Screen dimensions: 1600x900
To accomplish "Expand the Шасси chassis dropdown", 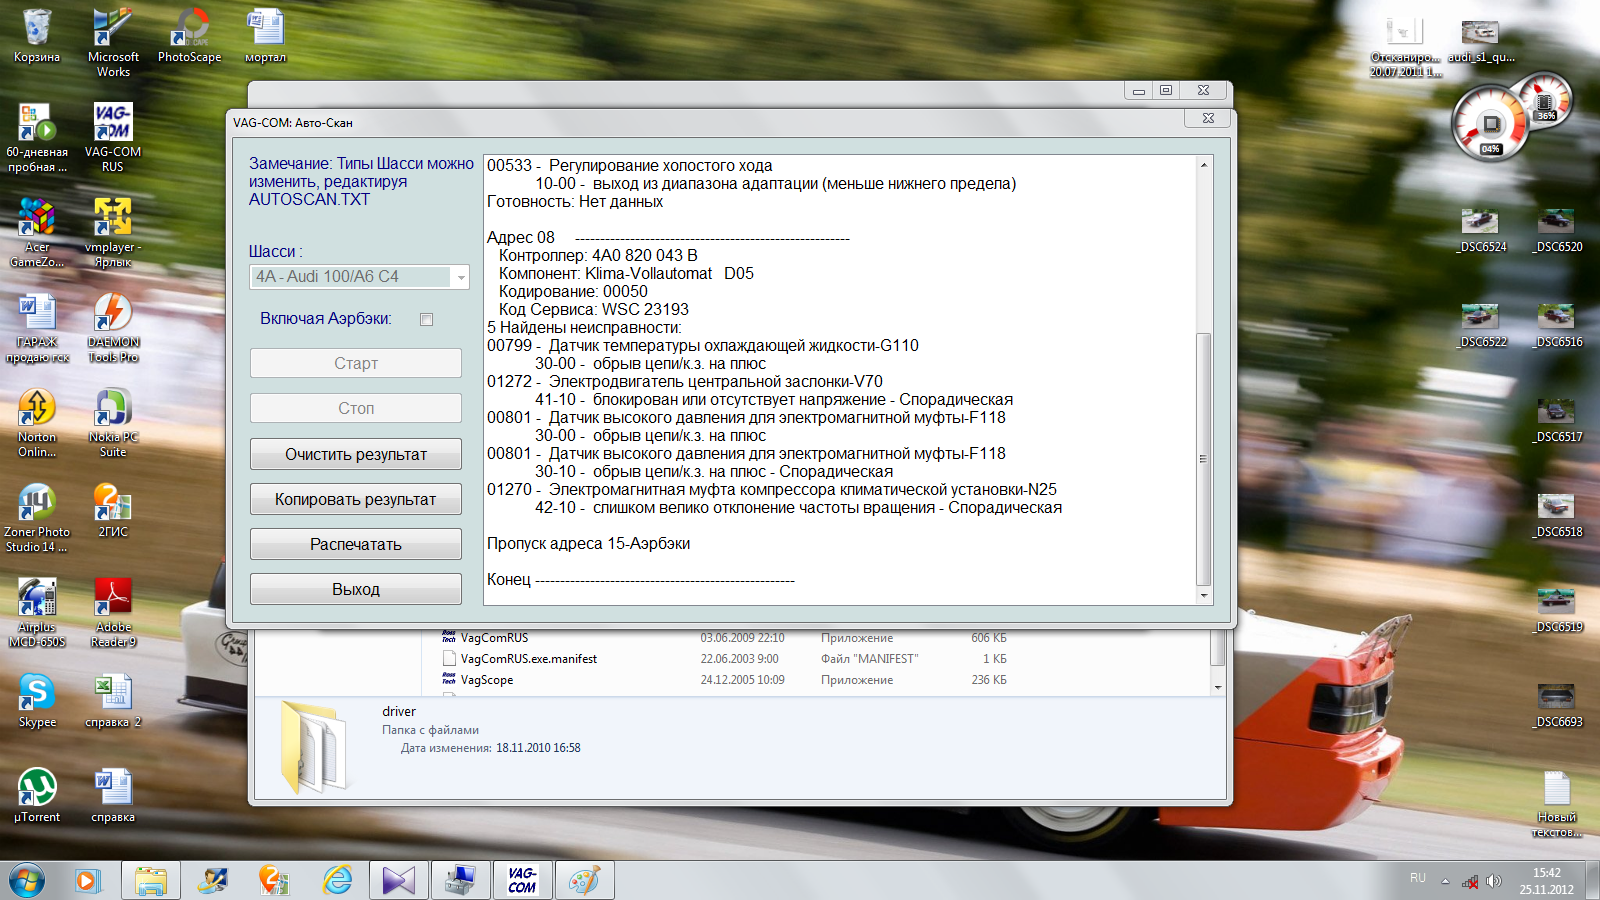I will tap(460, 277).
